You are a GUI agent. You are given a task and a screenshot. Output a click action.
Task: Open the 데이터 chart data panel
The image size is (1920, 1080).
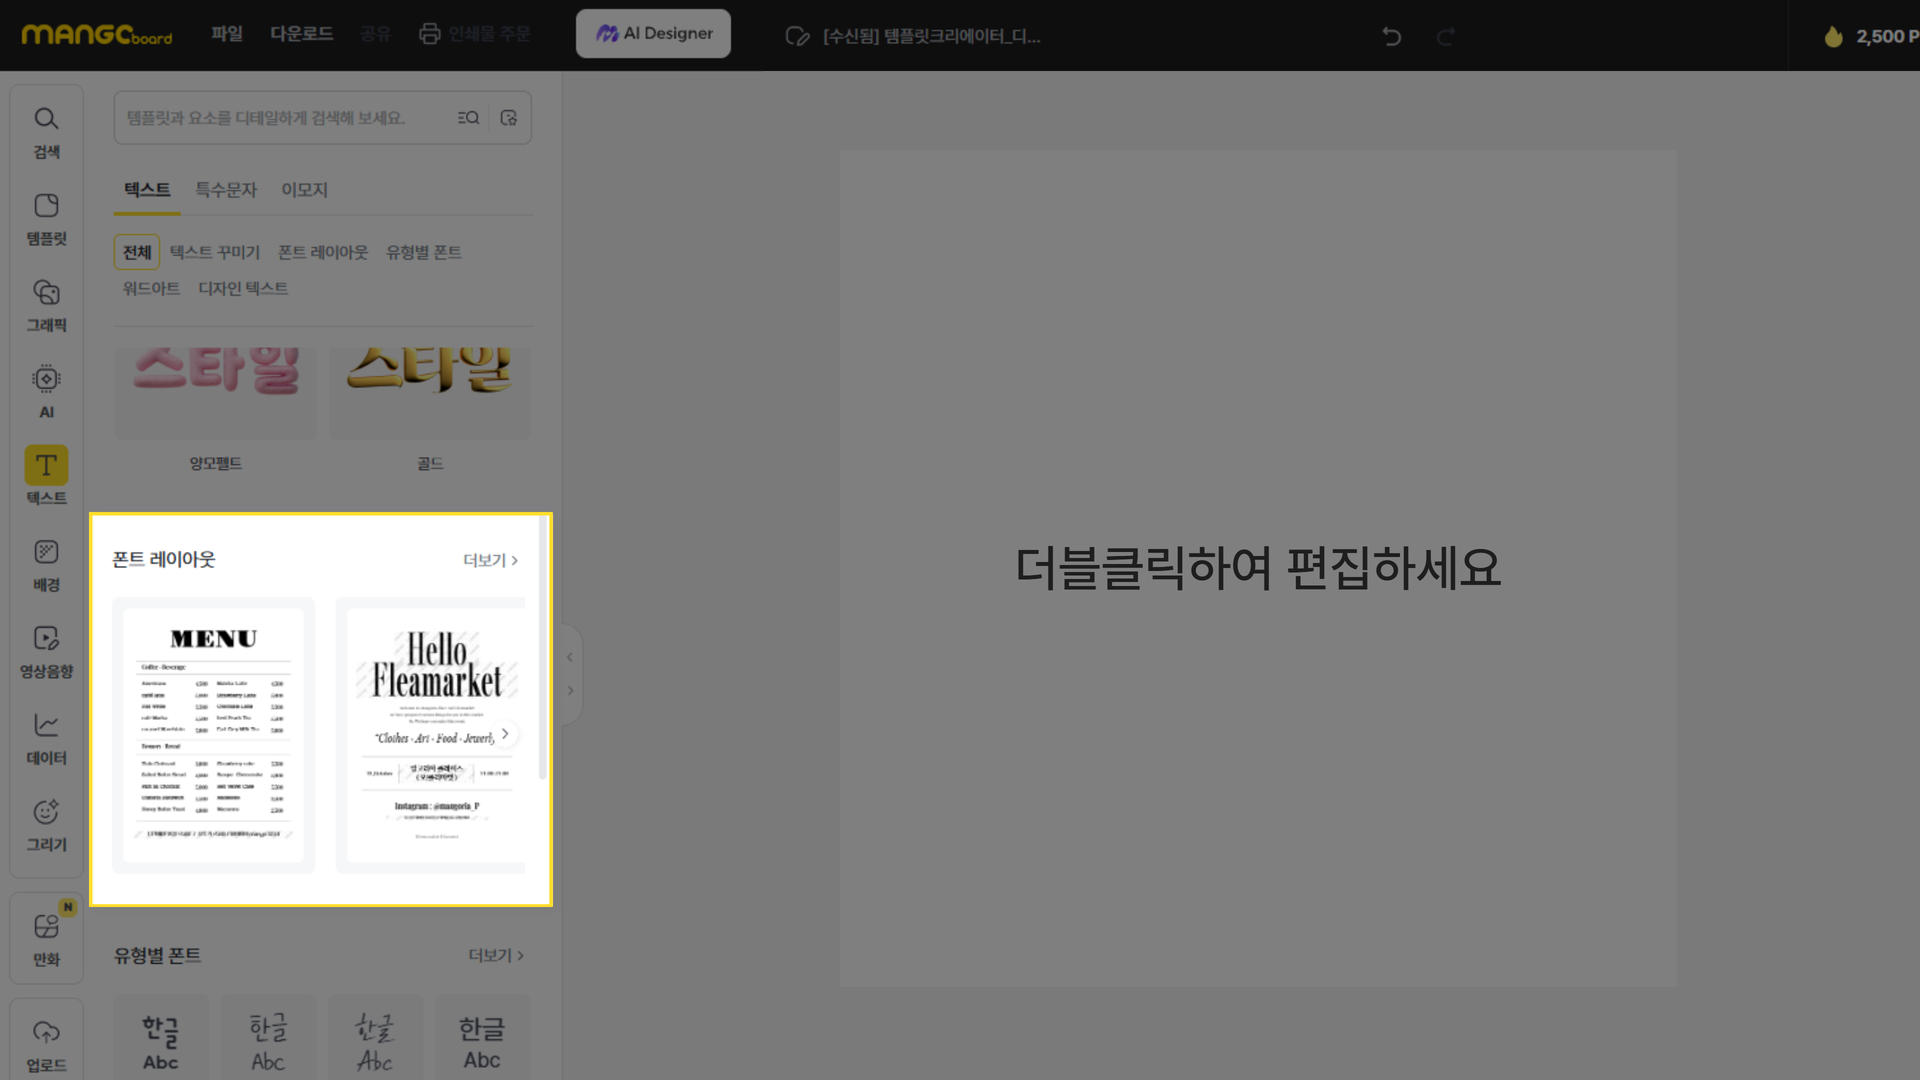[x=46, y=738]
